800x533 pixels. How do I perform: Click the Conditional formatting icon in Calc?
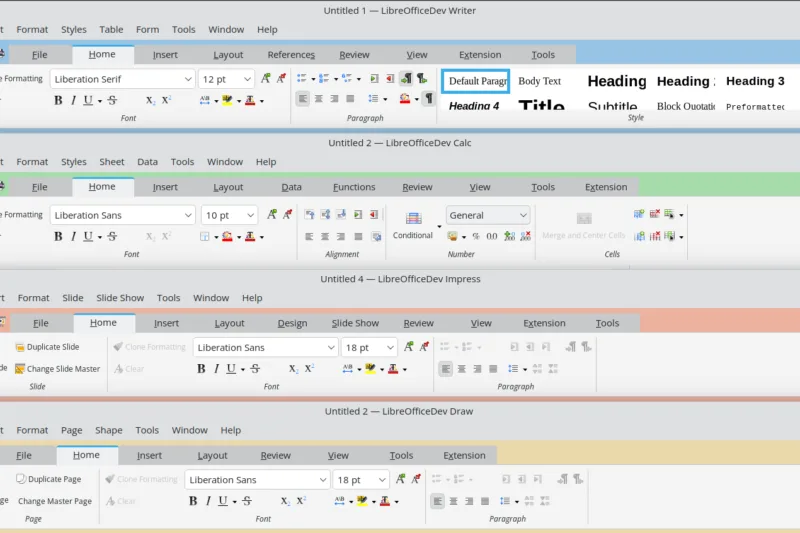(413, 219)
